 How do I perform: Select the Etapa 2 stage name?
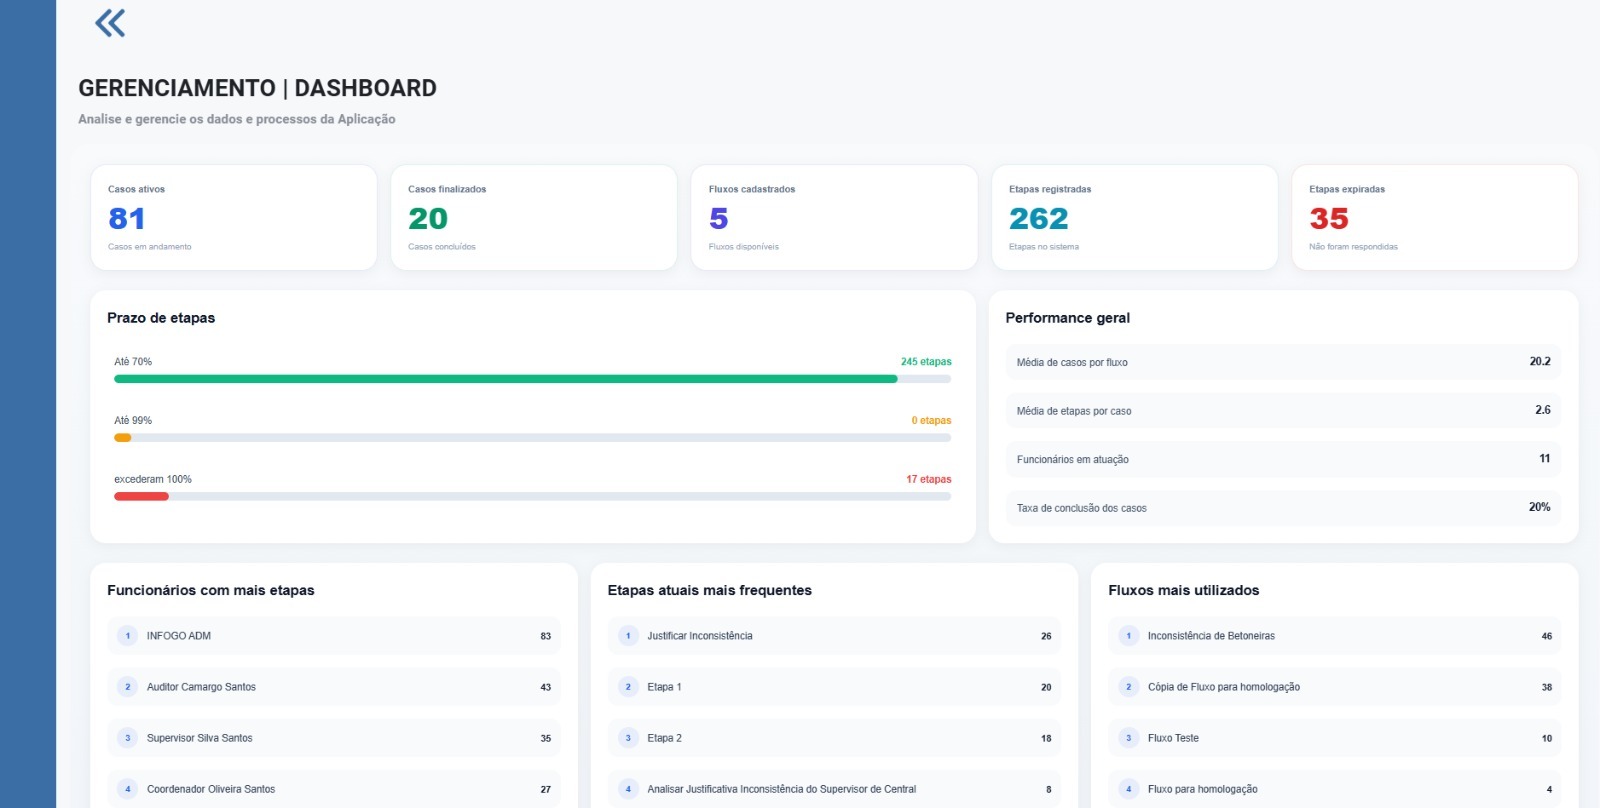pos(664,738)
